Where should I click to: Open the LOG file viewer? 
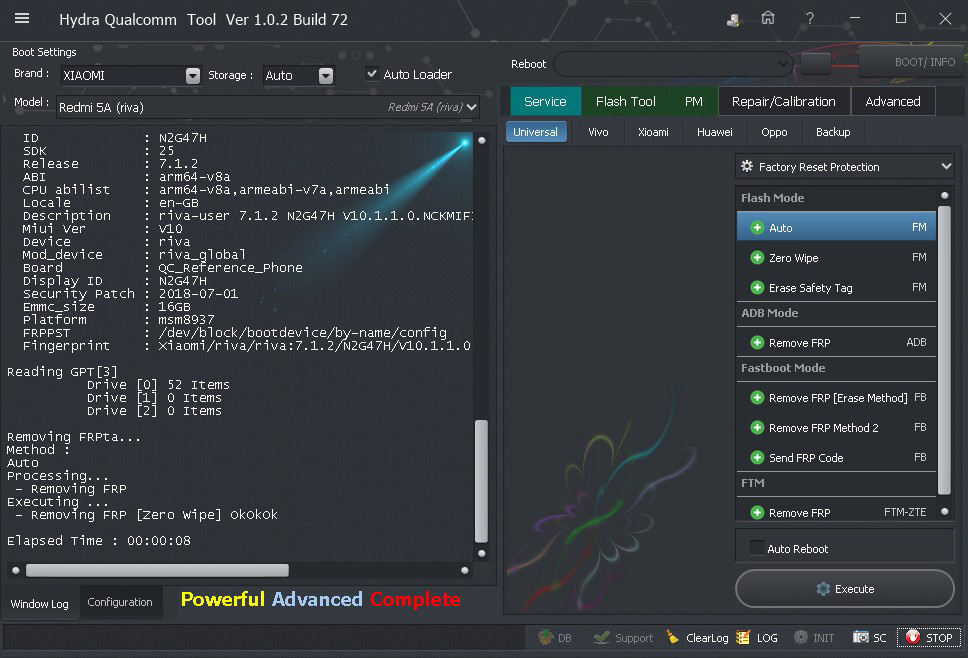tap(757, 638)
